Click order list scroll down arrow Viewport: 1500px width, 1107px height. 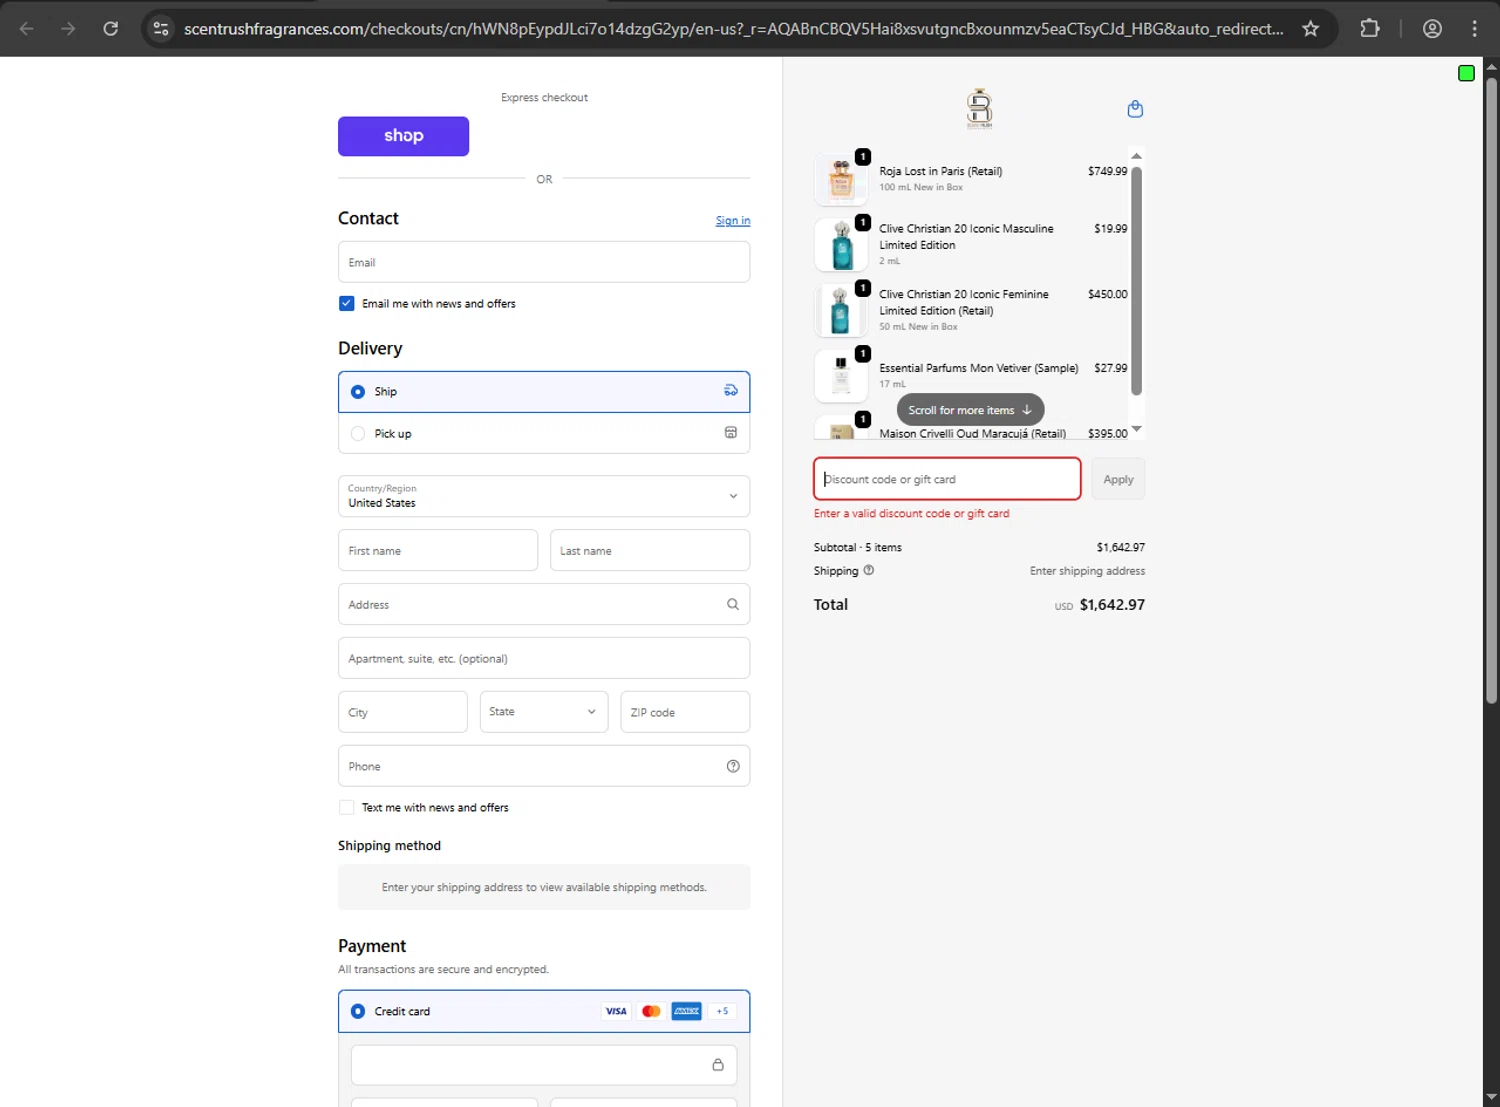(x=1136, y=429)
